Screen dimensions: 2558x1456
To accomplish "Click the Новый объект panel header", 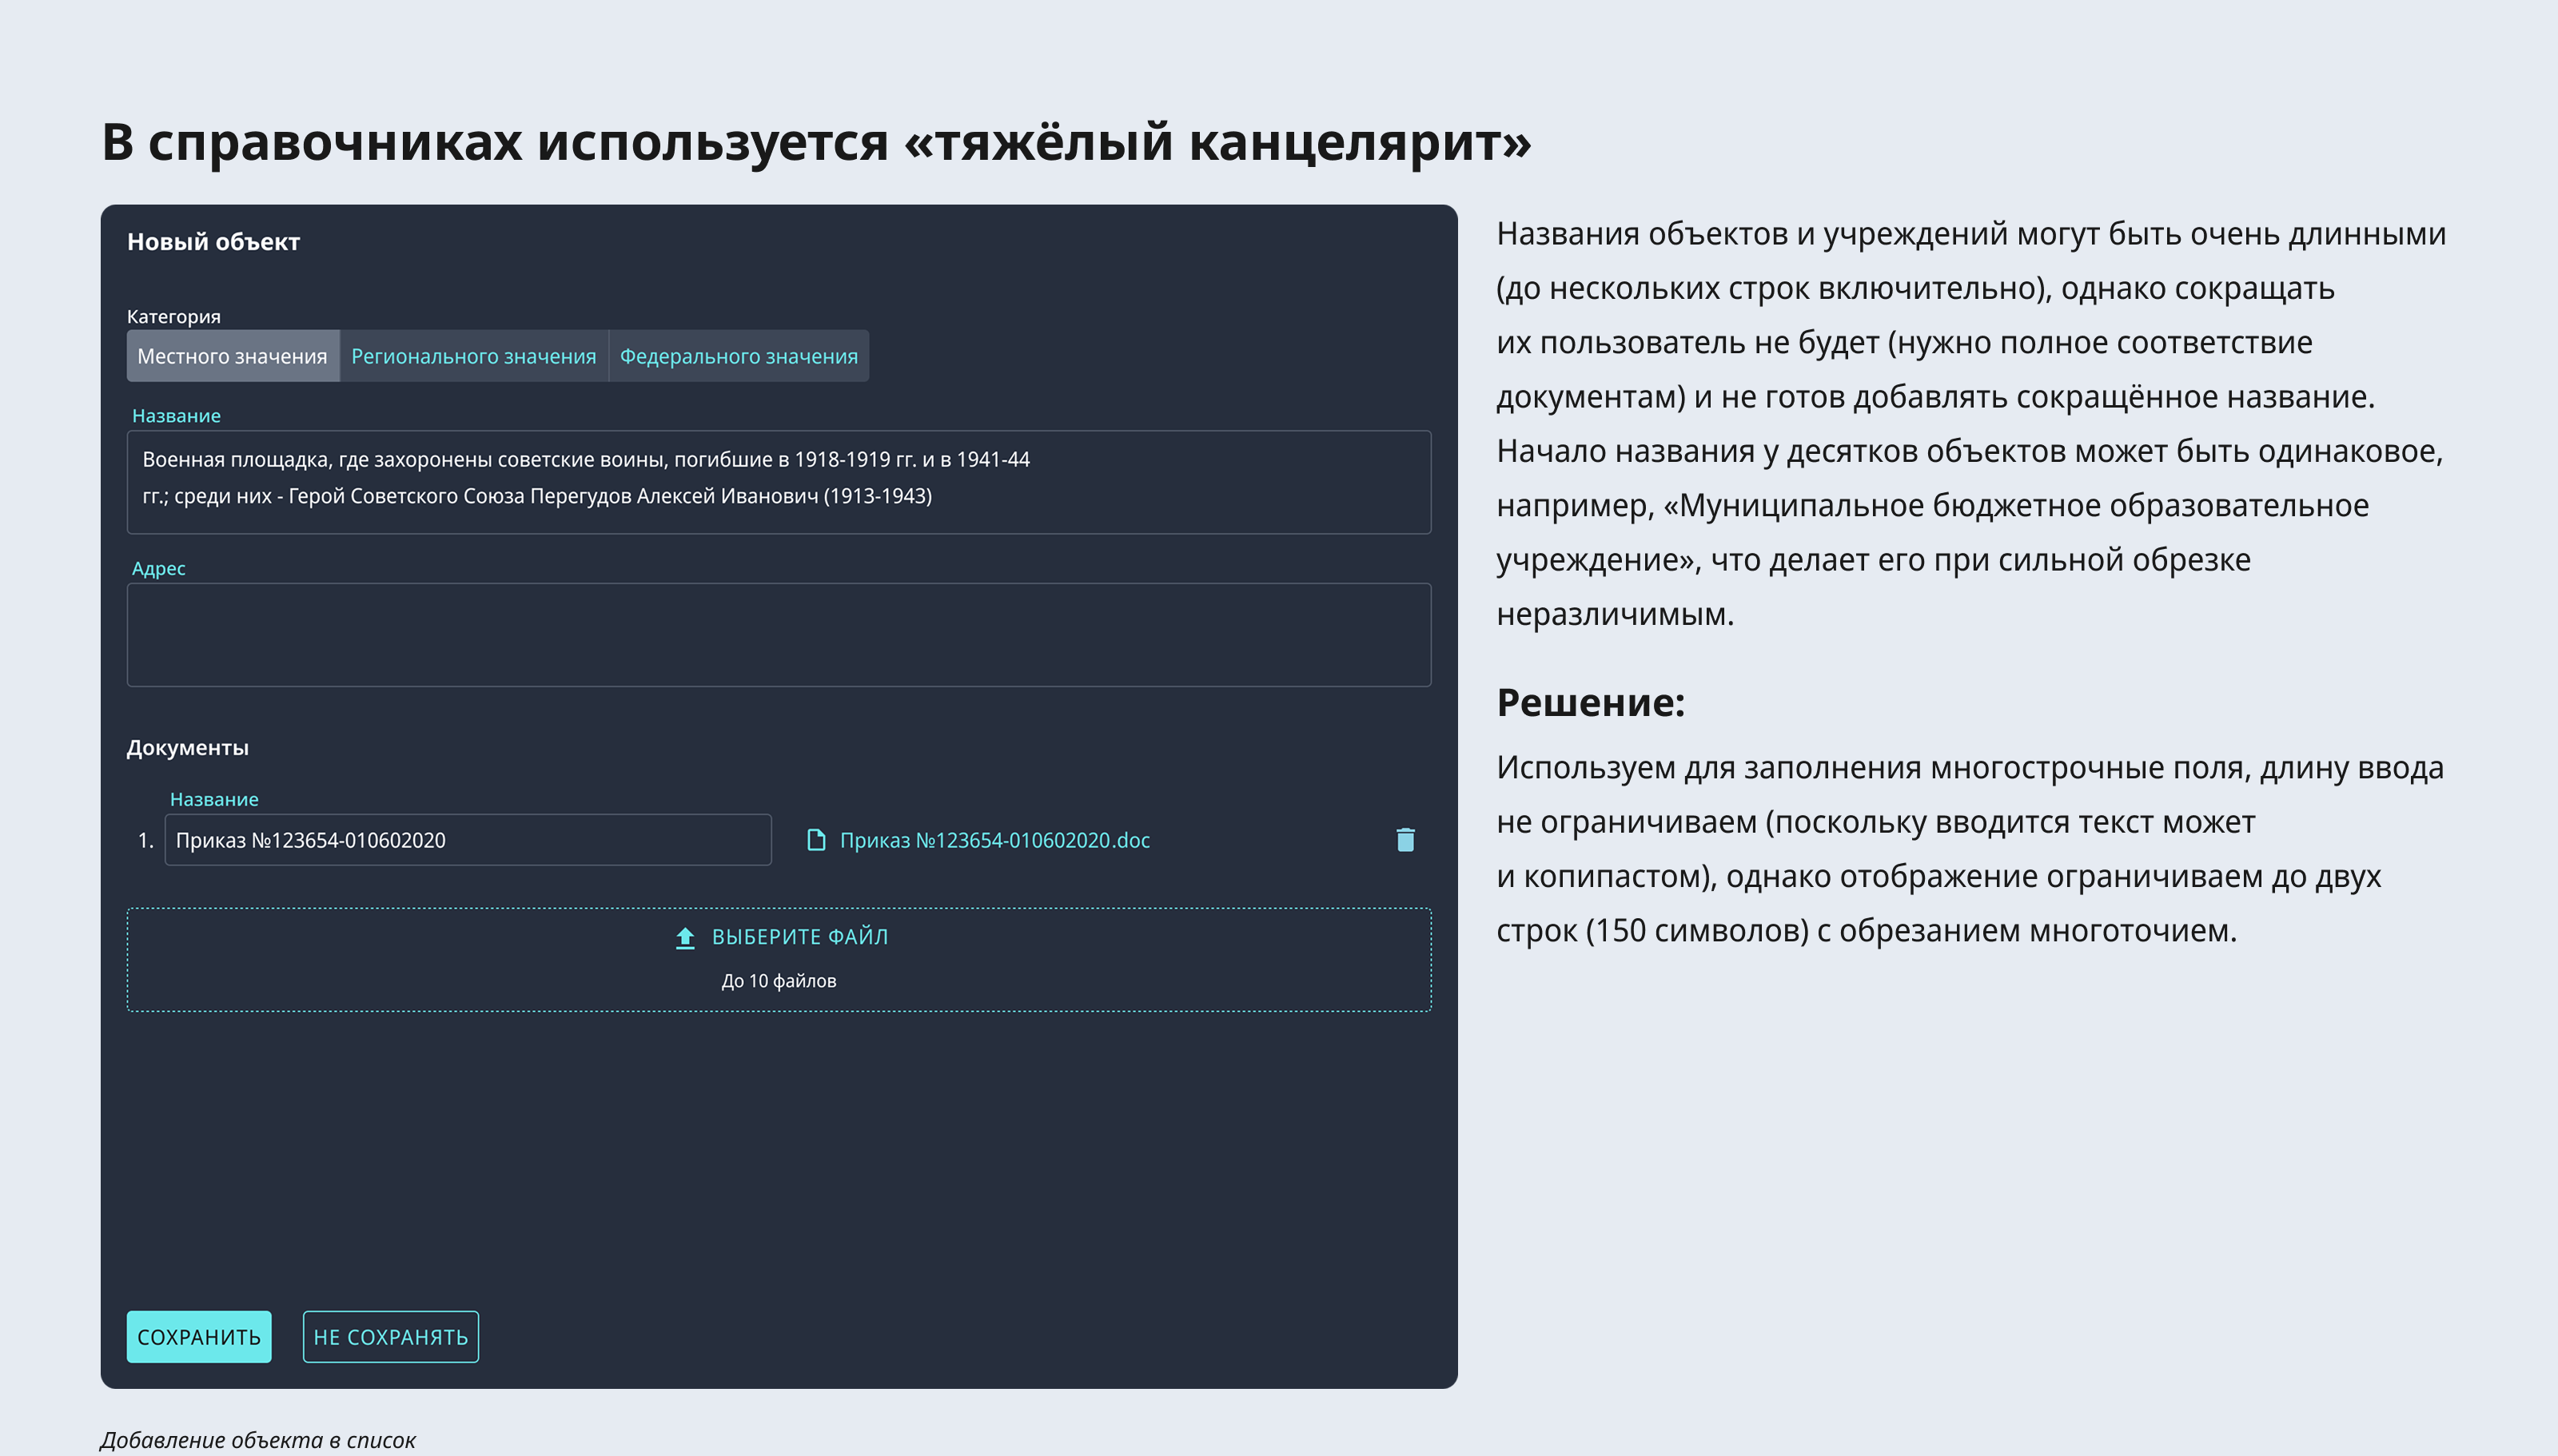I will [213, 241].
